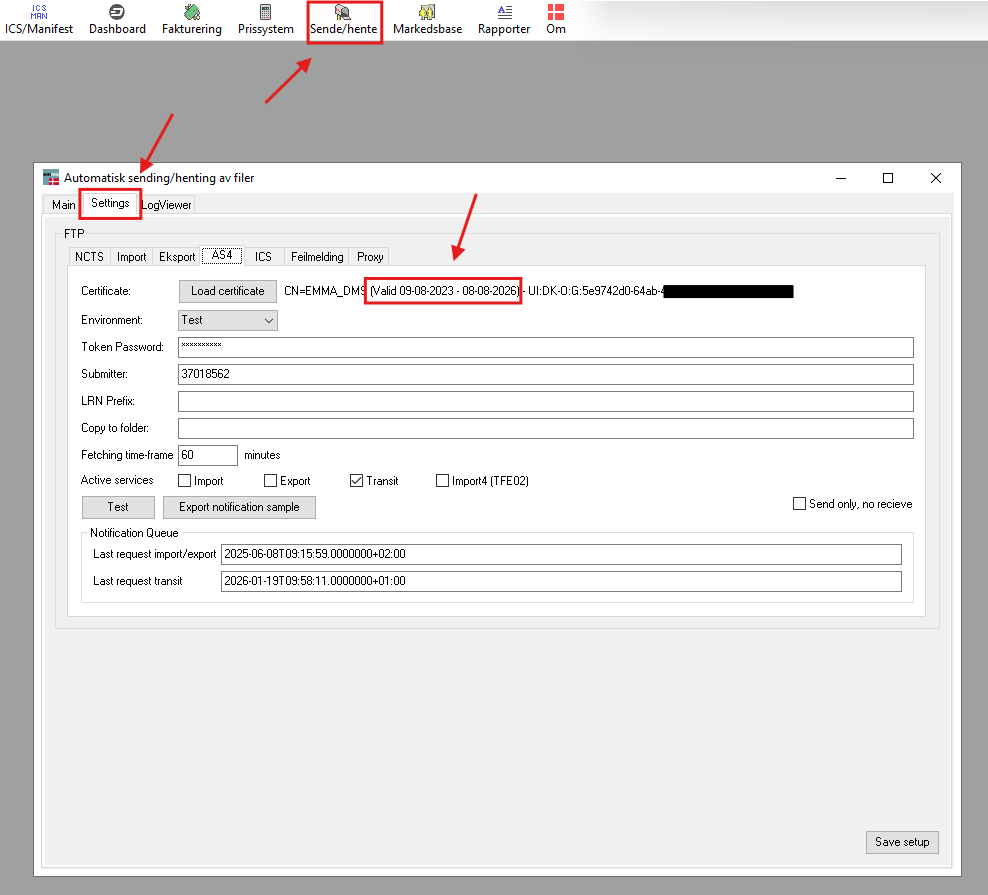Open the Feilmelding sub-tab
Image resolution: width=988 pixels, height=895 pixels.
pos(317,257)
